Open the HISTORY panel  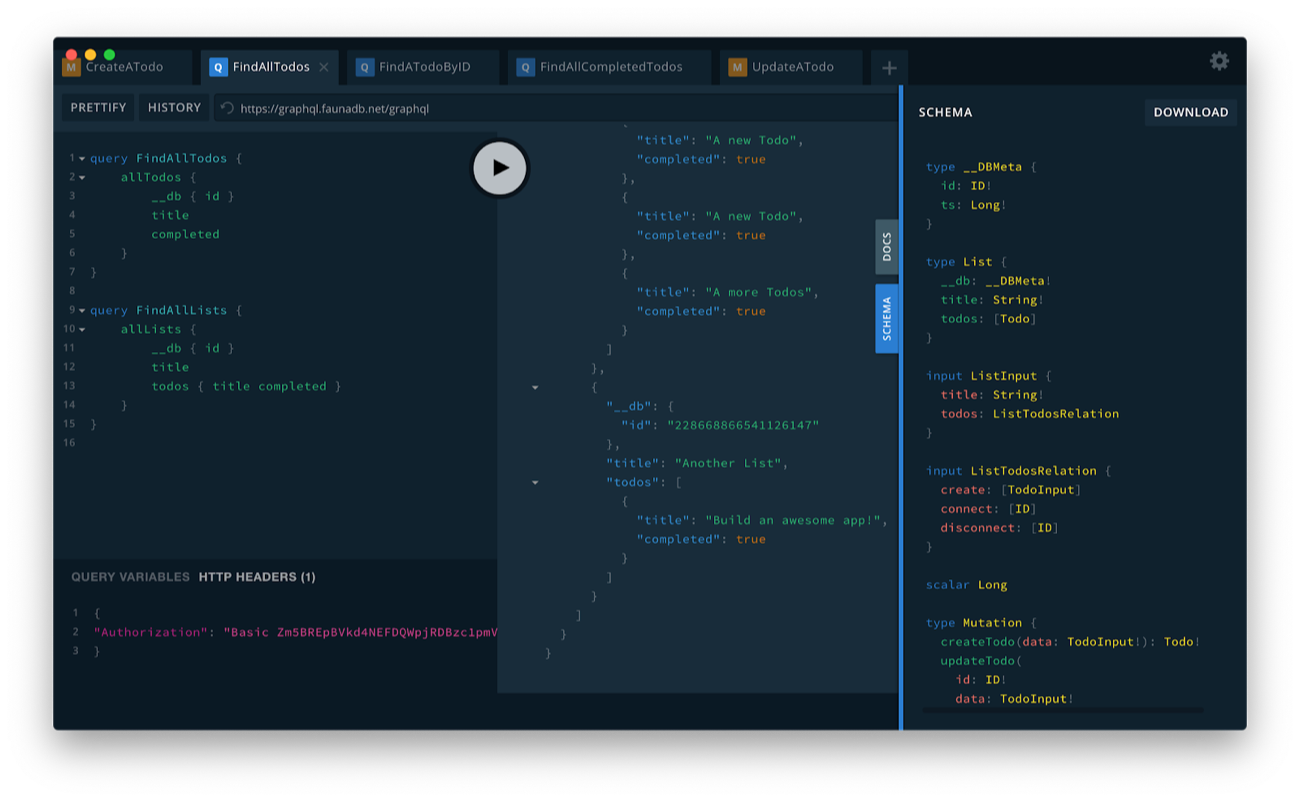click(x=174, y=108)
